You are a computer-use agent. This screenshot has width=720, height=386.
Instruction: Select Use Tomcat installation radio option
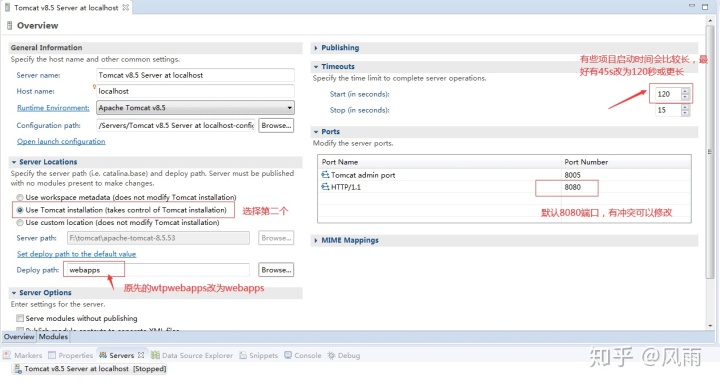click(x=20, y=210)
